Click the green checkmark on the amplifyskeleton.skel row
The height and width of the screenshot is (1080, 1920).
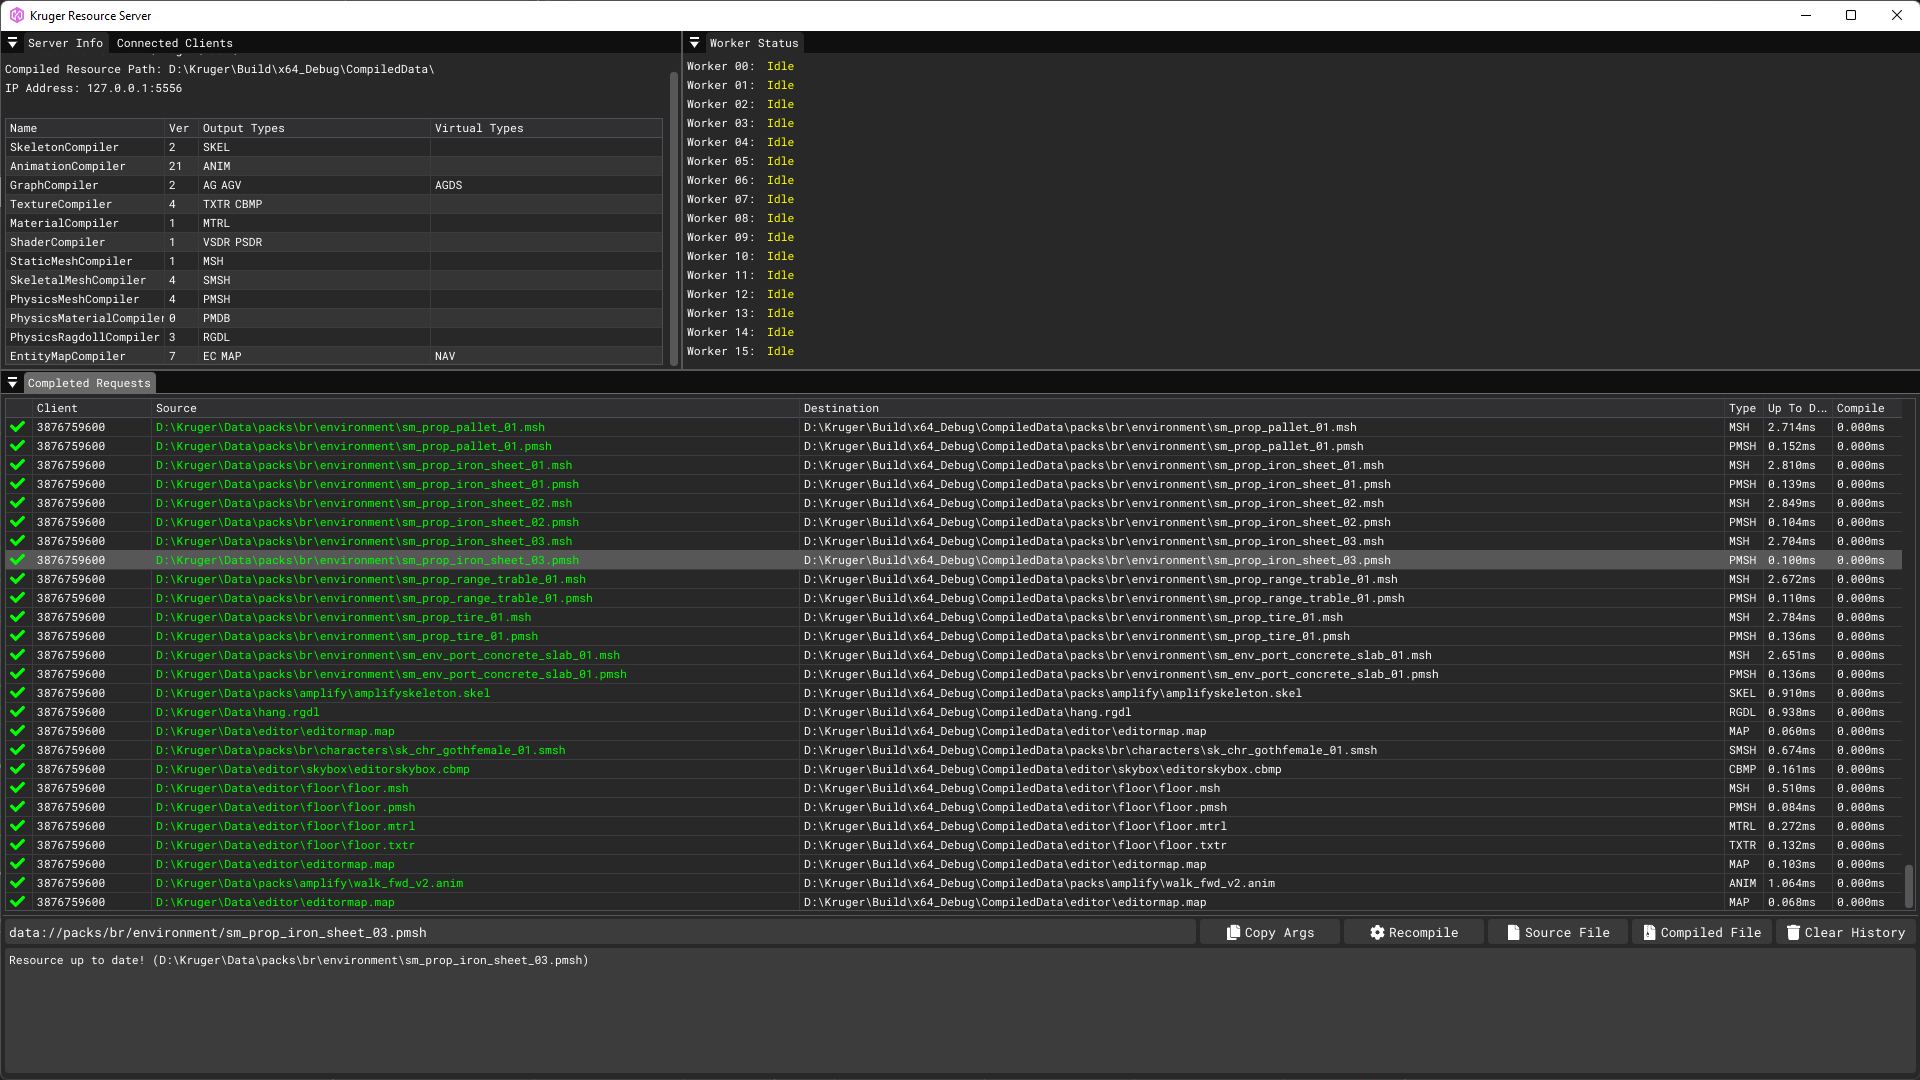point(17,693)
